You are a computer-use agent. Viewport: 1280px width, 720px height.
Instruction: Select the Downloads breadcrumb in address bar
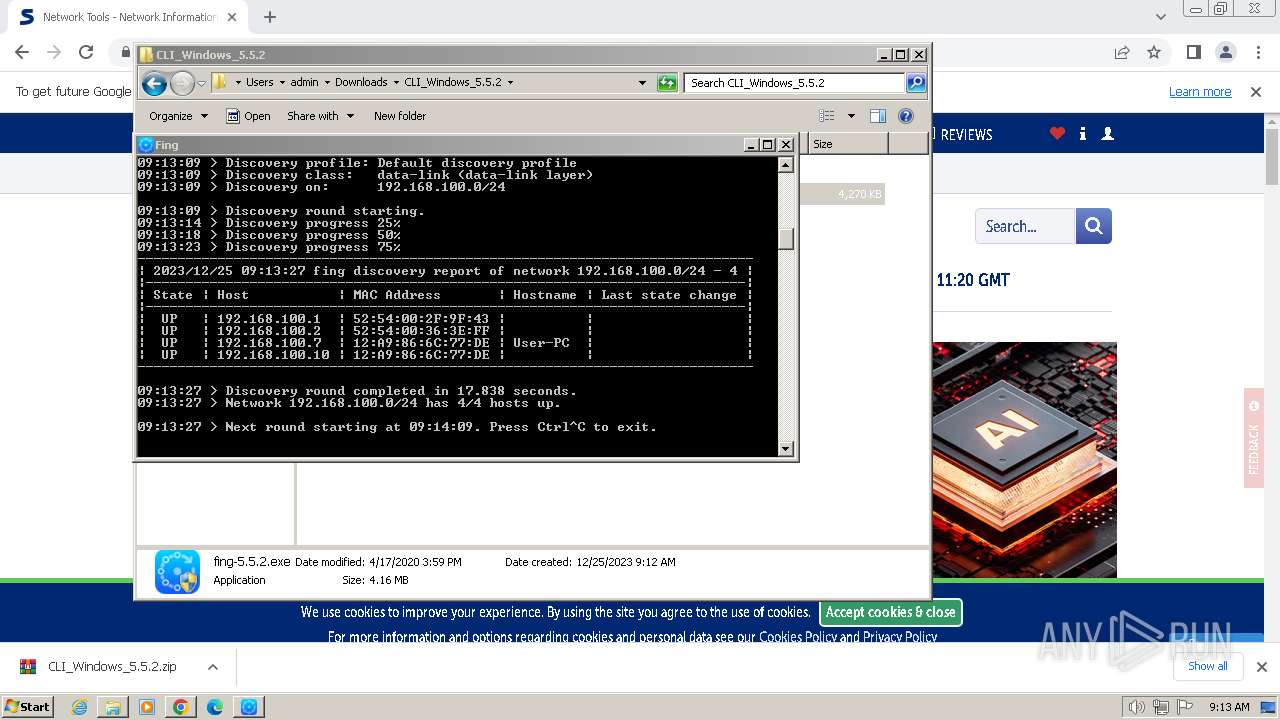click(361, 83)
